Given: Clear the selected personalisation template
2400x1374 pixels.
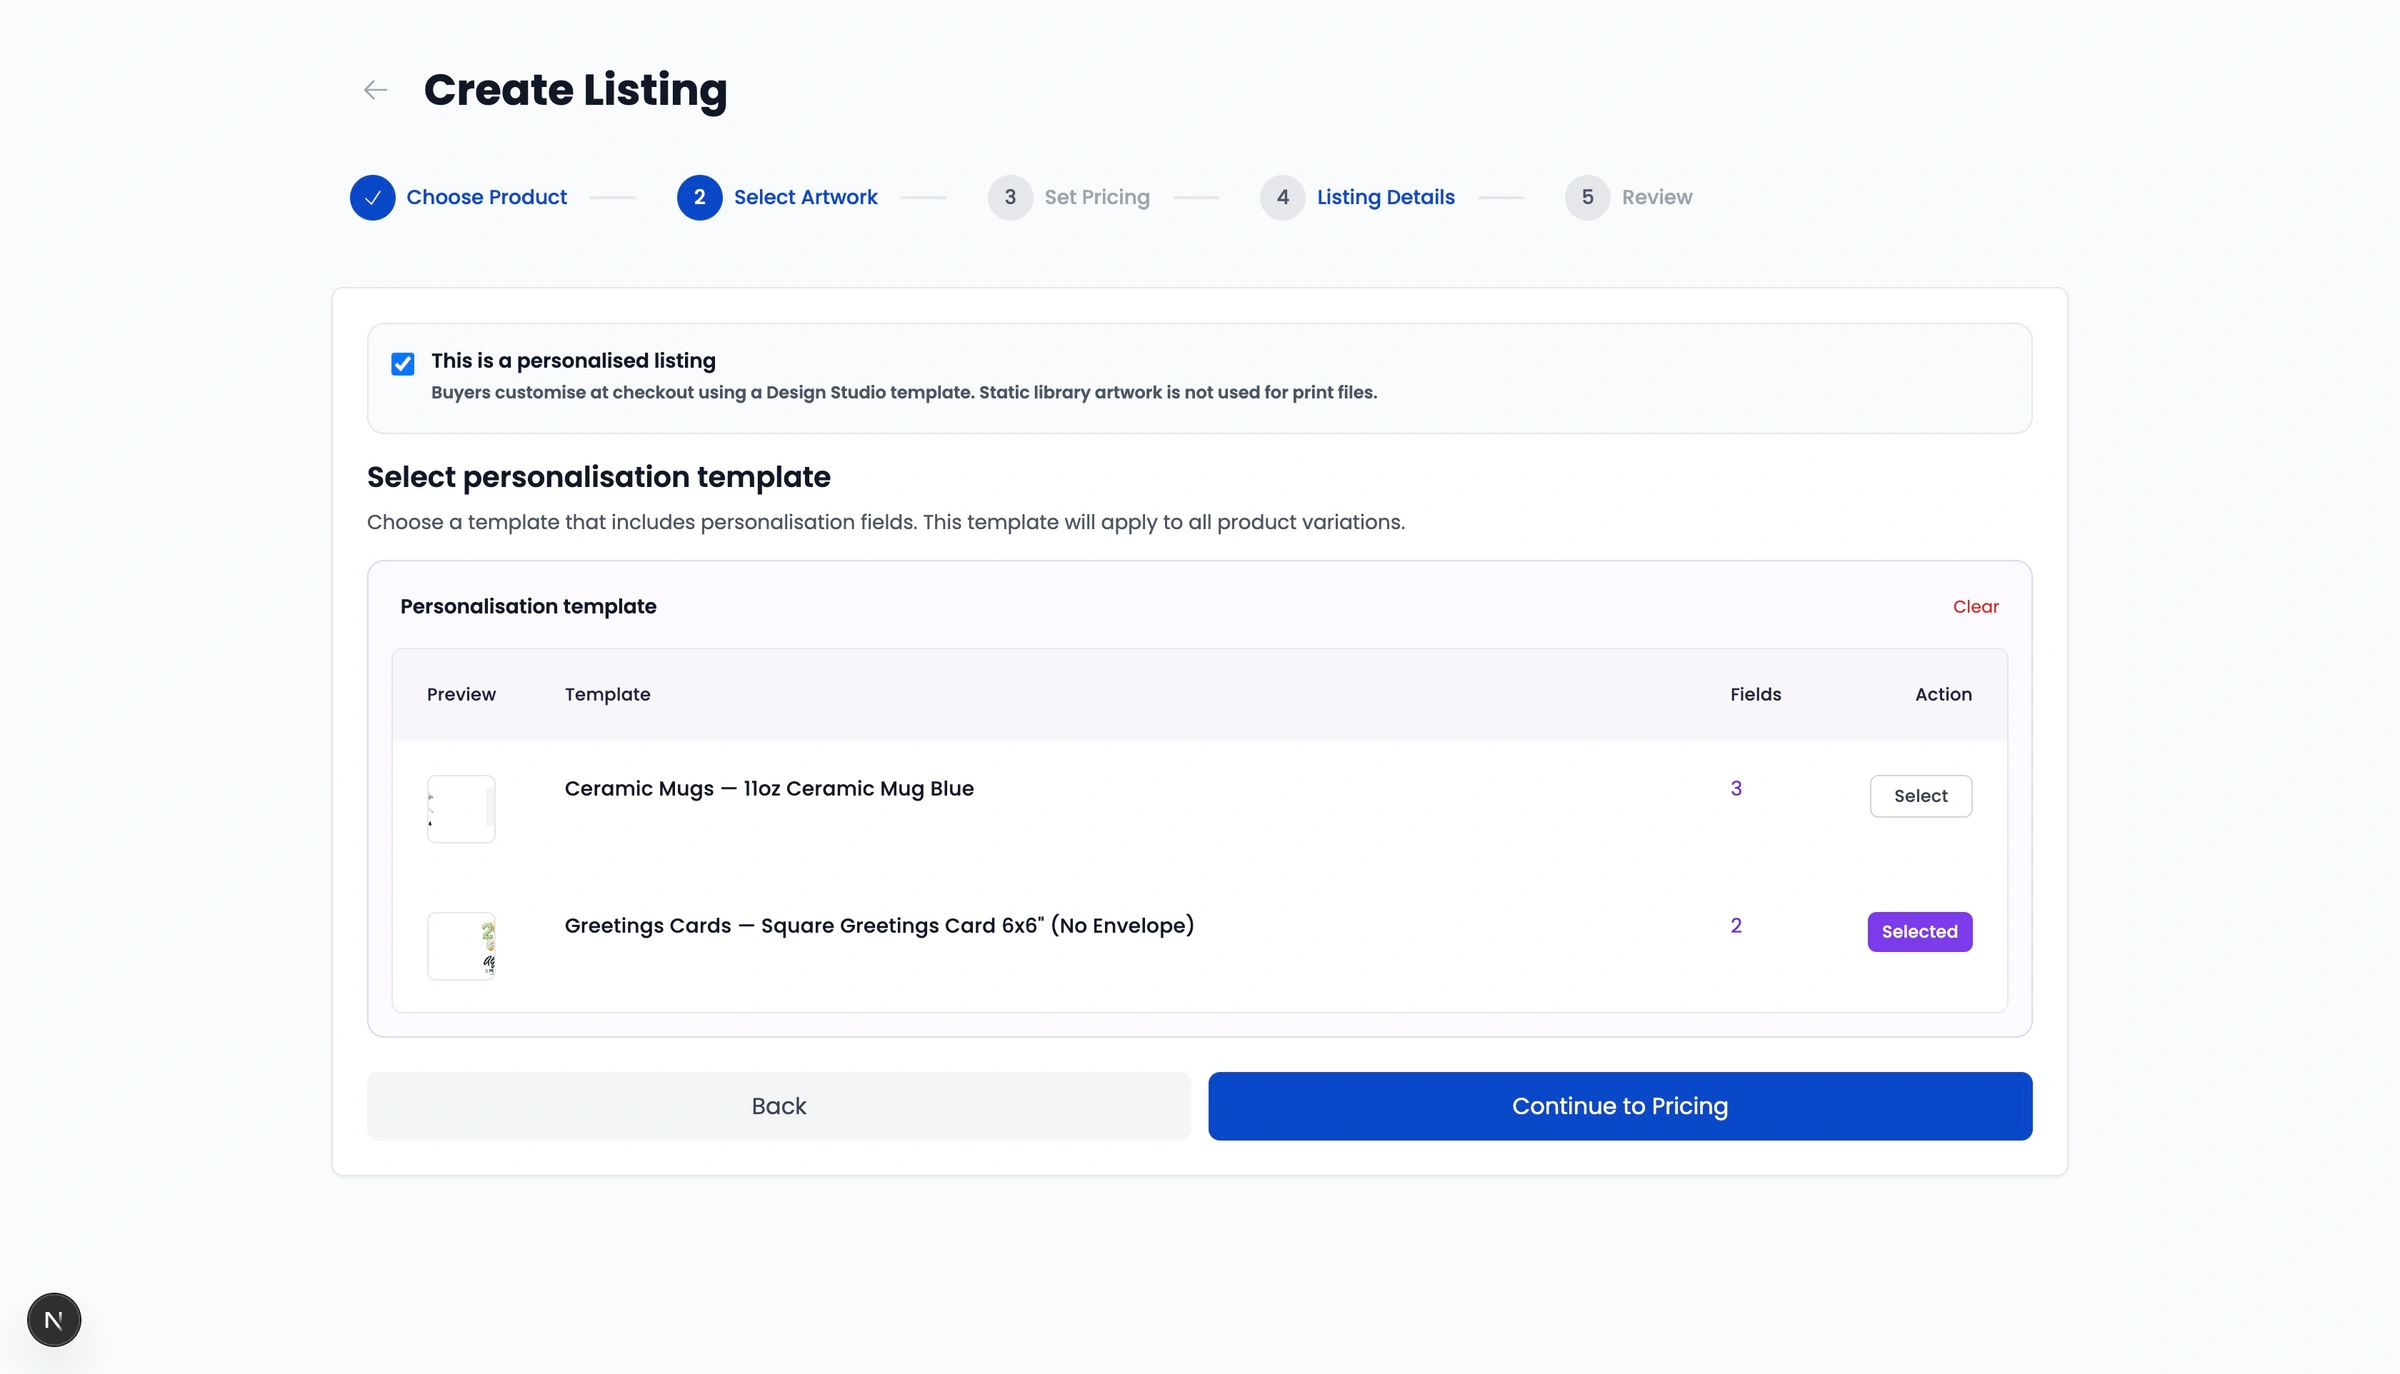Looking at the screenshot, I should click(x=1975, y=606).
